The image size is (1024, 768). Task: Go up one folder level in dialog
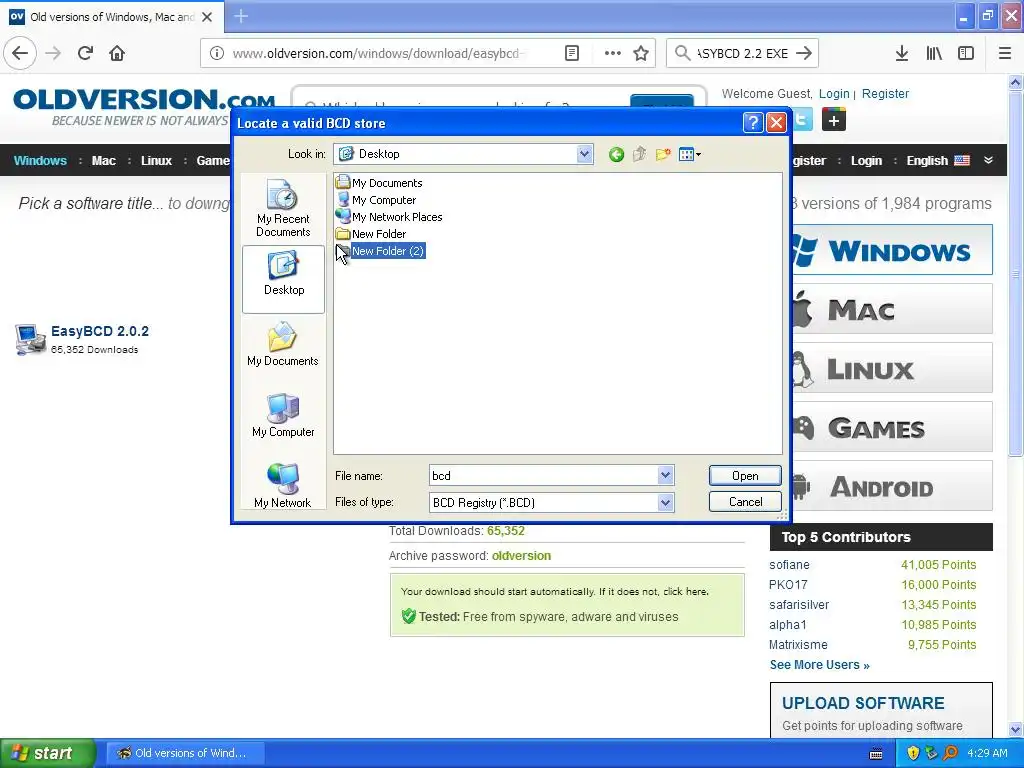(639, 155)
